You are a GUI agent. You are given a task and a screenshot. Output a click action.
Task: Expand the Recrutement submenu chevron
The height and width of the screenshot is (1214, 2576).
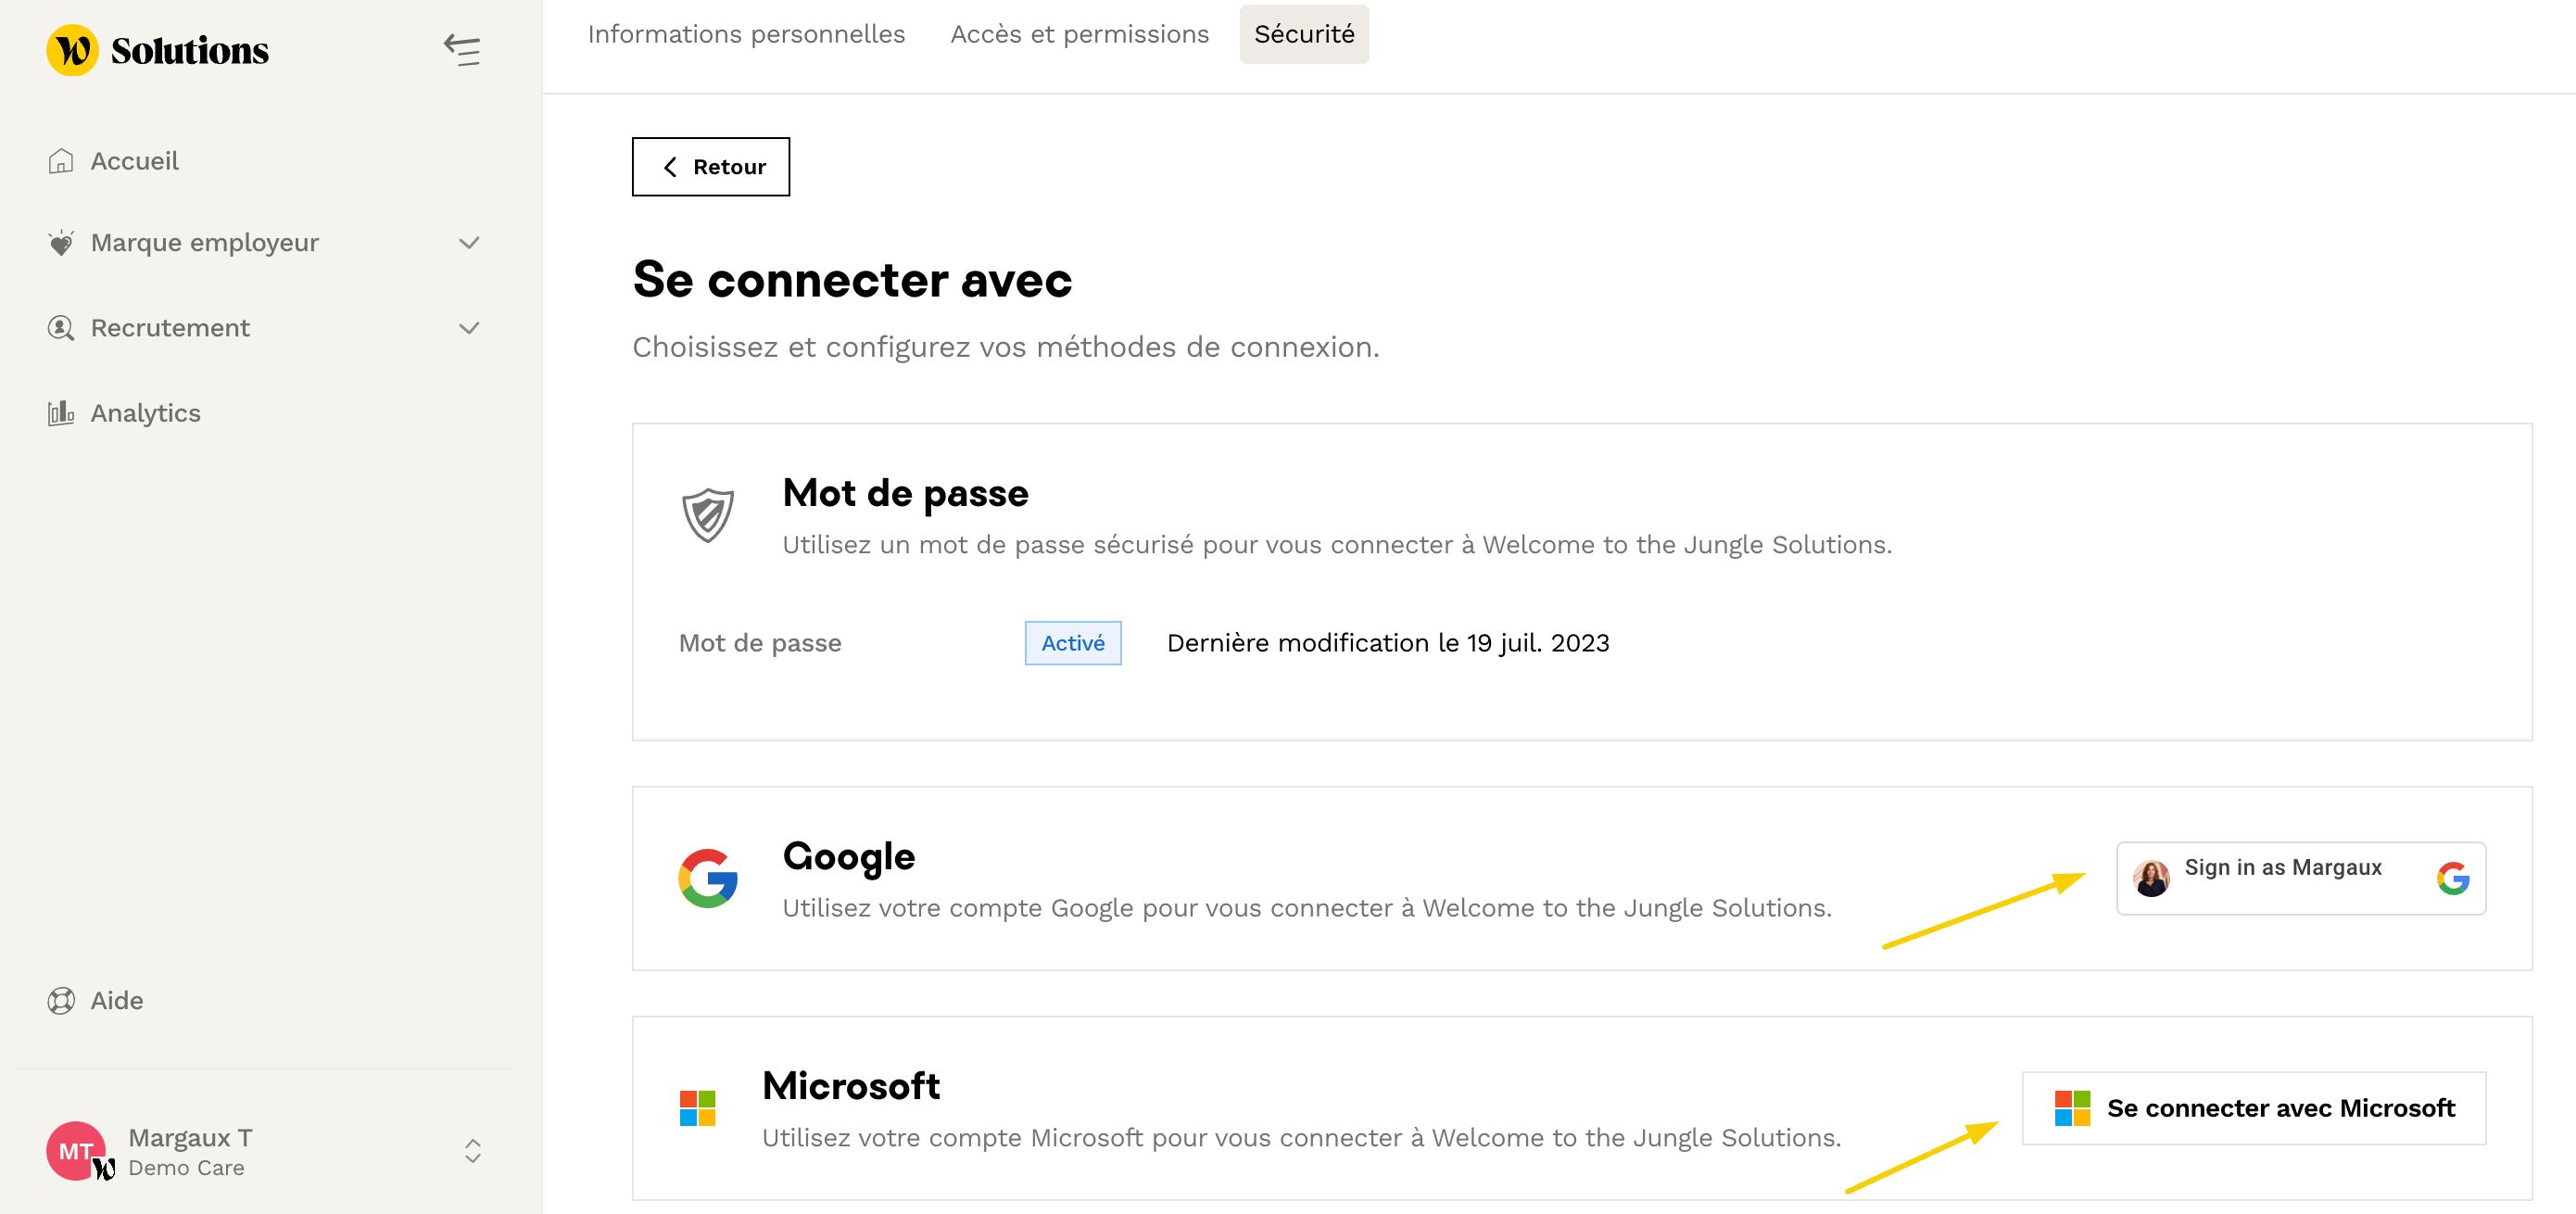click(x=469, y=328)
